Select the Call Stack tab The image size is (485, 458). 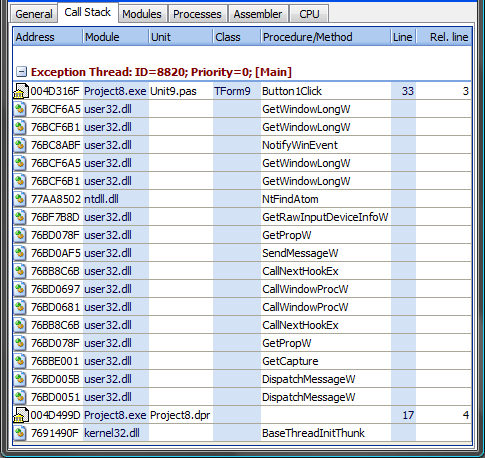click(x=88, y=12)
